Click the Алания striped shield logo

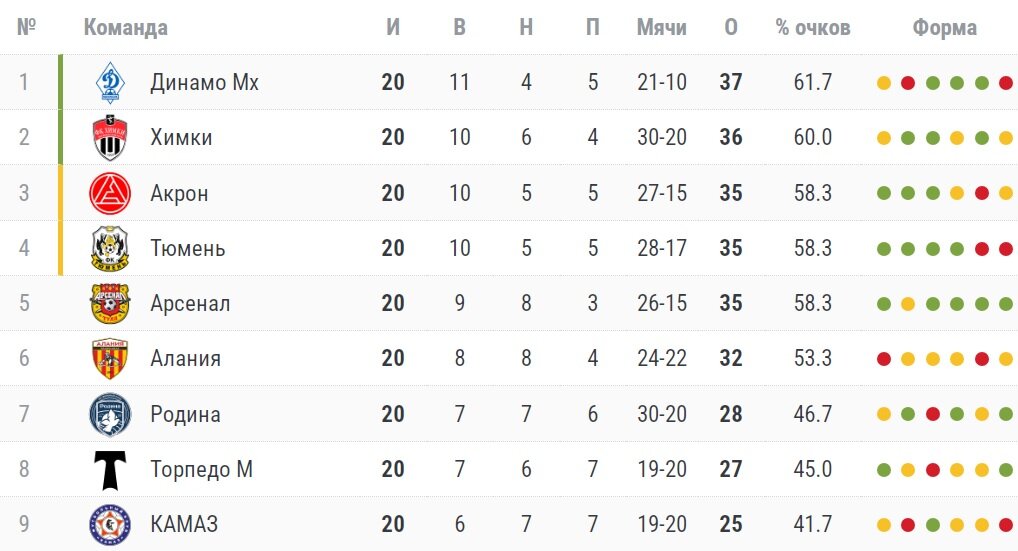110,358
